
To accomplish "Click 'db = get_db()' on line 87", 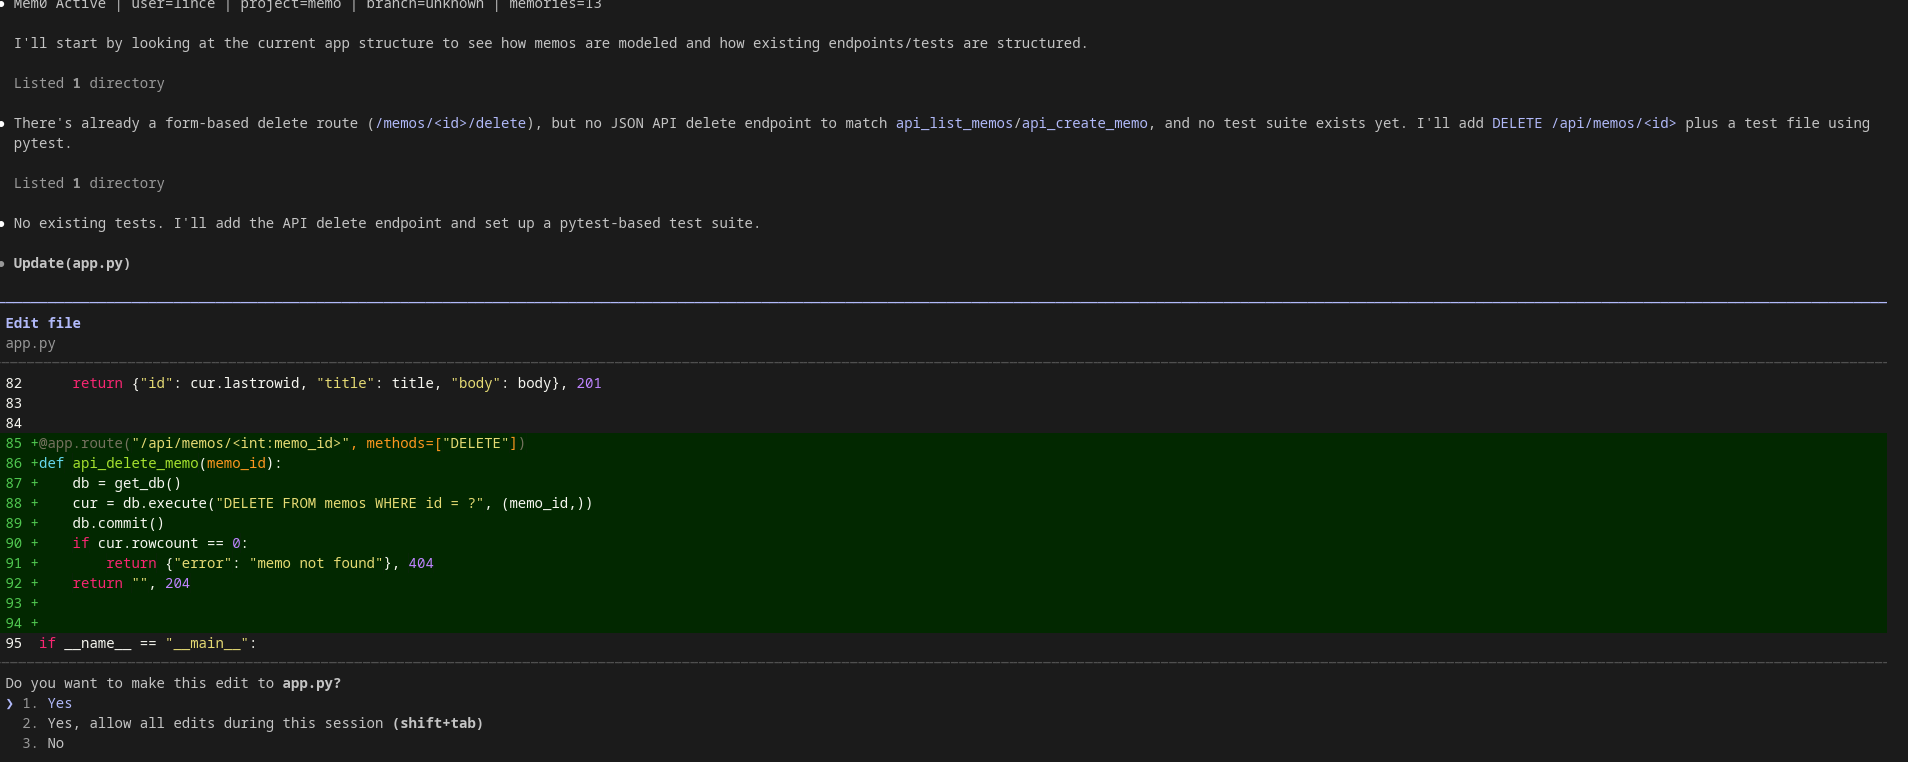I will click(127, 483).
